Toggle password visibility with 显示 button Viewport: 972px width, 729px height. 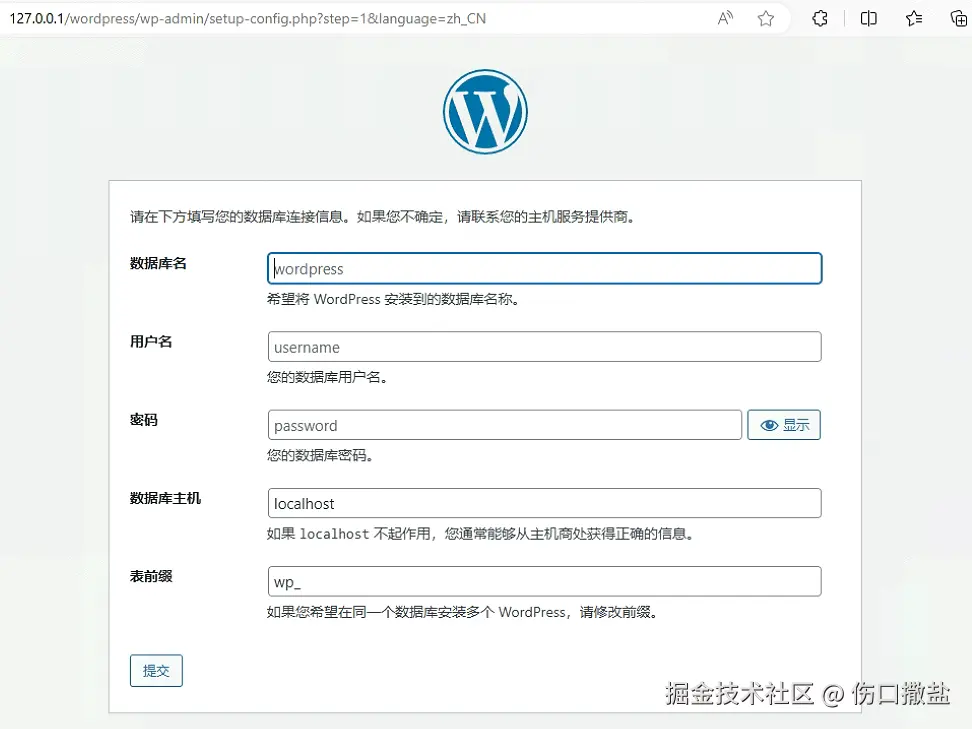pyautogui.click(x=784, y=425)
